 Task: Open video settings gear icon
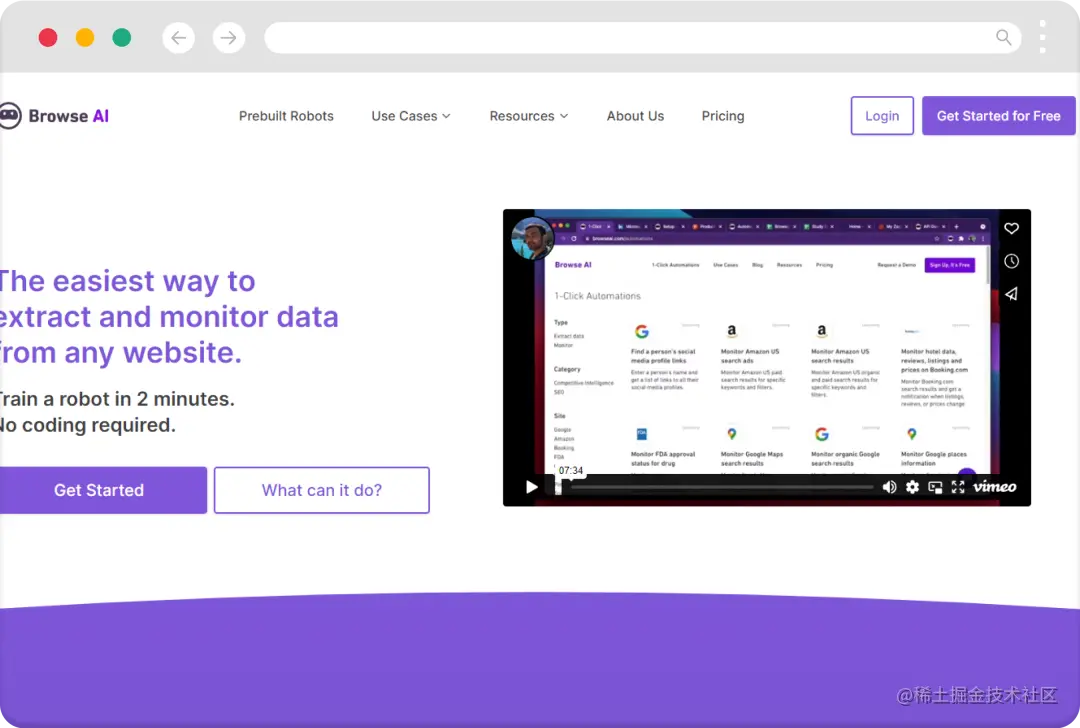912,487
